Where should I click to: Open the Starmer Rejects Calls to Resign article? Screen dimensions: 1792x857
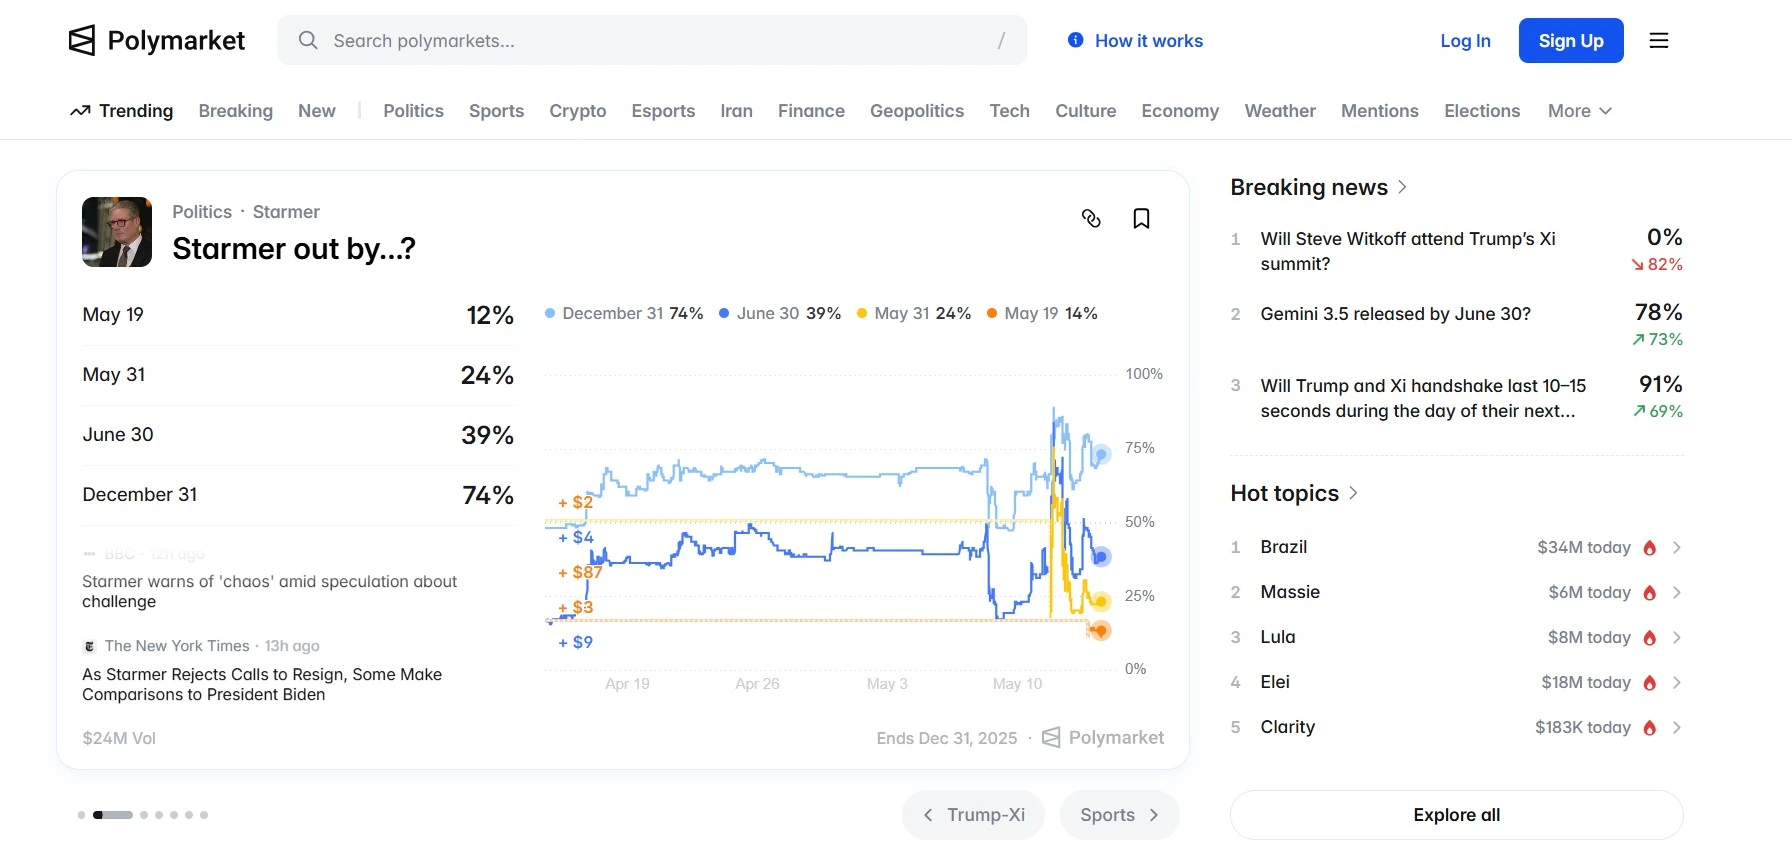262,684
